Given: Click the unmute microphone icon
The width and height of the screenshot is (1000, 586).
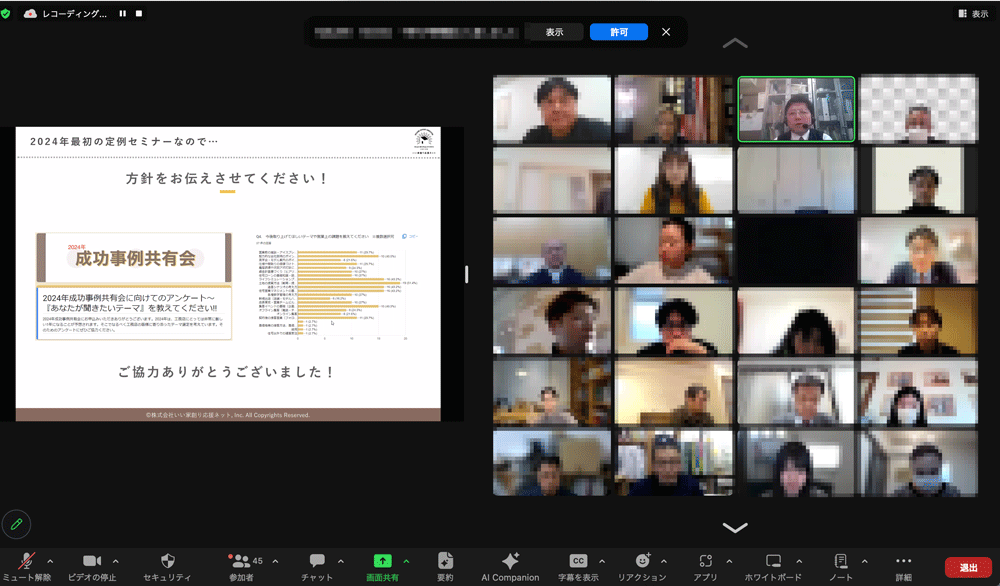Looking at the screenshot, I should 29,561.
